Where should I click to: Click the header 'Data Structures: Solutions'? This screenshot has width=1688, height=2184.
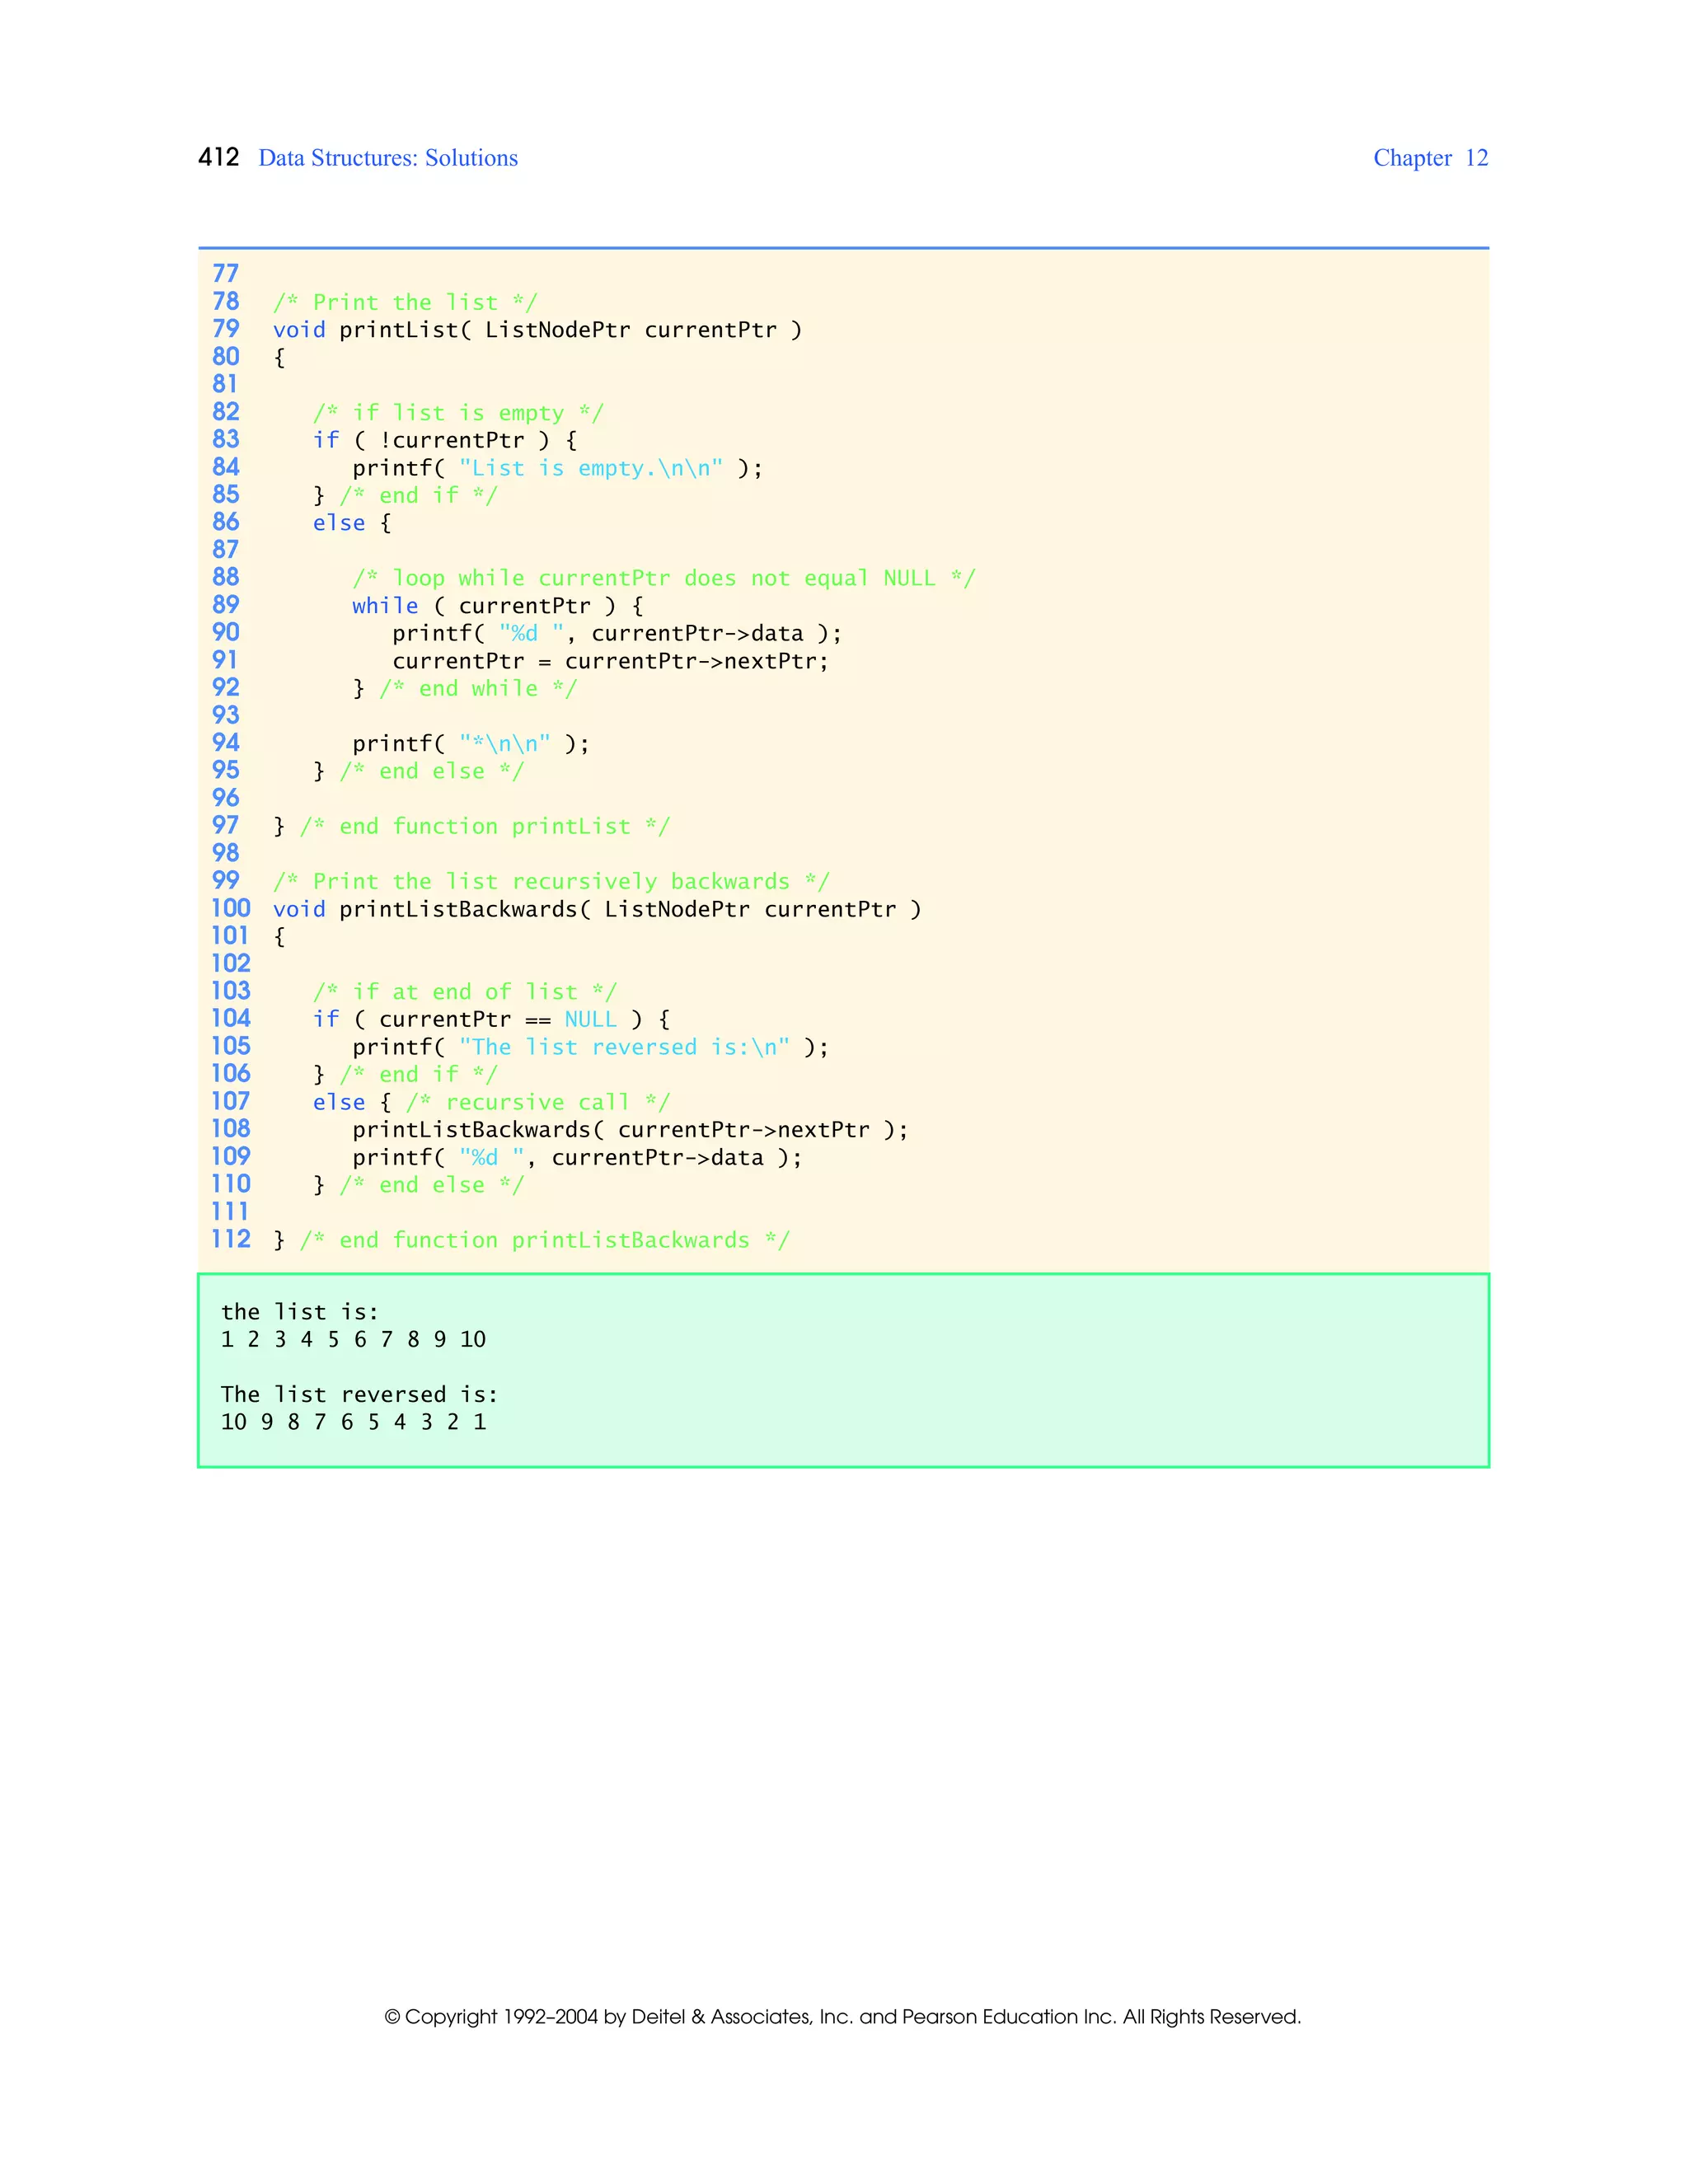point(388,158)
